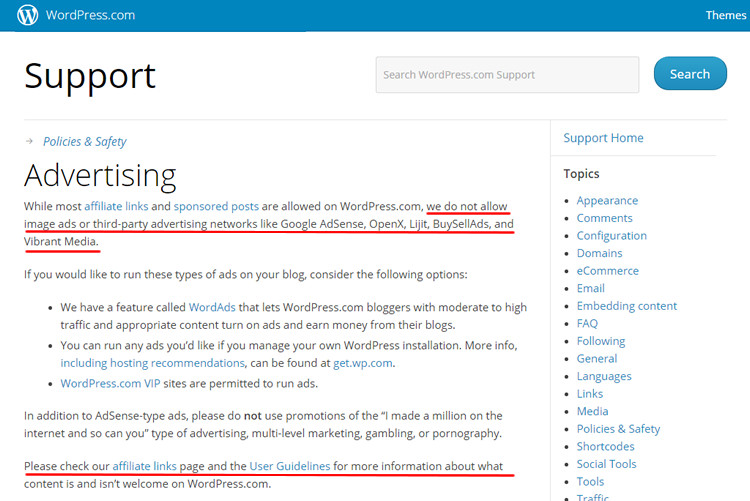Open the Shortcodes topic
750x501 pixels.
pyautogui.click(x=605, y=446)
